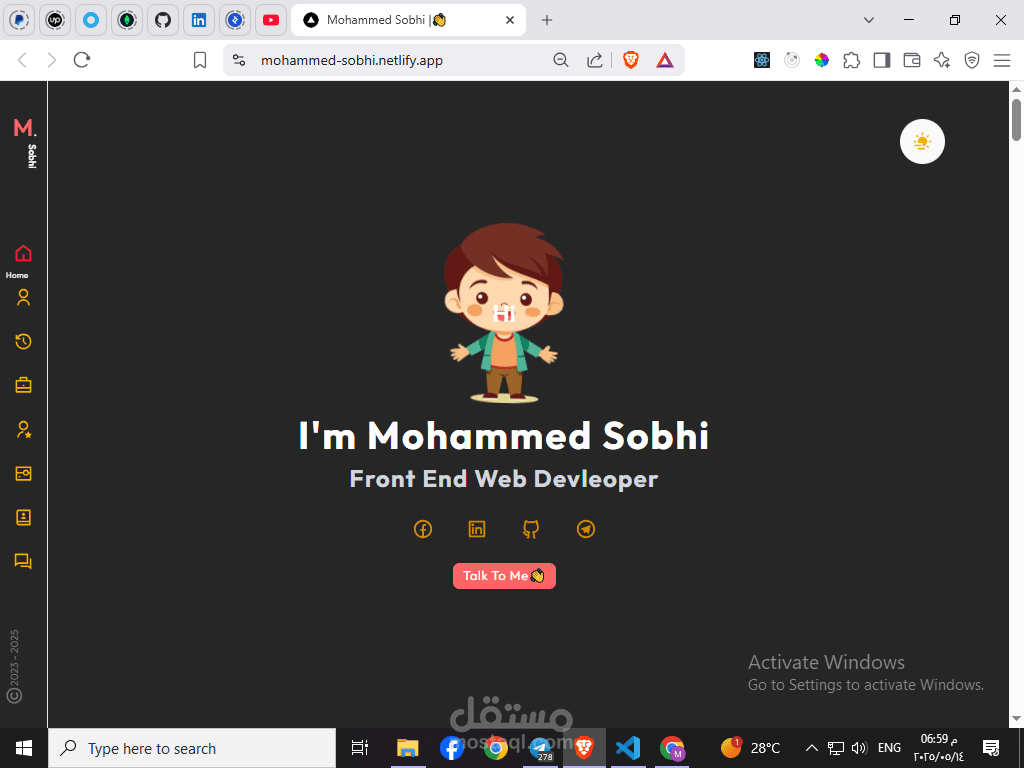The image size is (1024, 768).
Task: Open the color wheel picker extension
Action: [822, 60]
